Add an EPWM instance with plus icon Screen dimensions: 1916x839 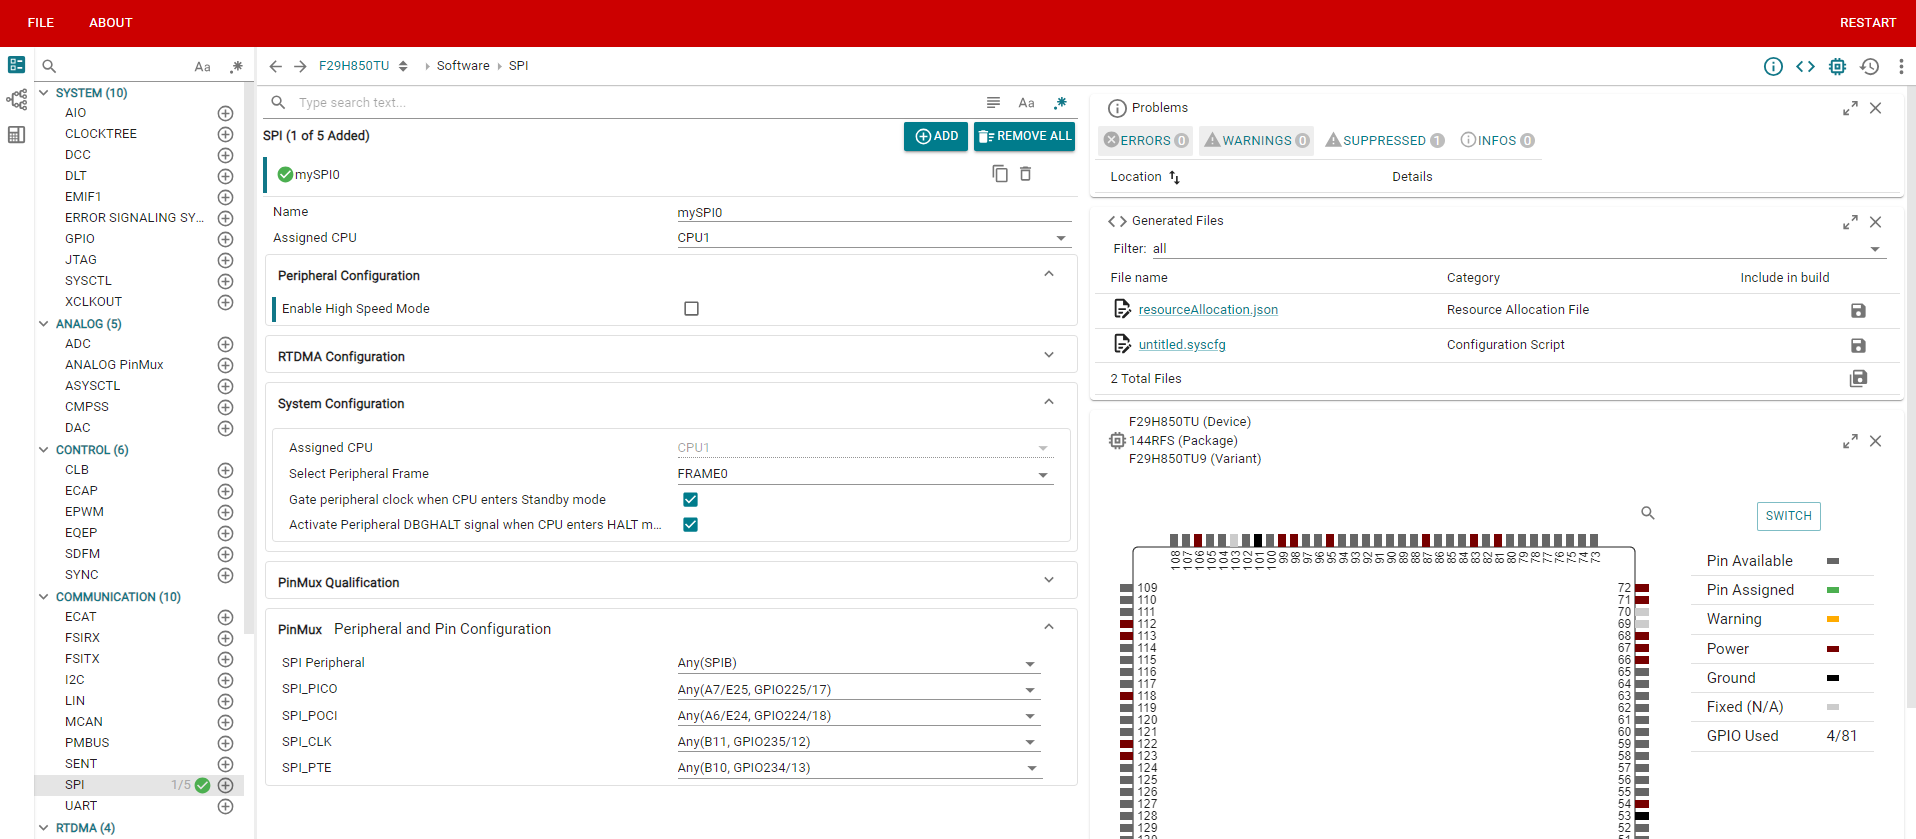coord(225,512)
